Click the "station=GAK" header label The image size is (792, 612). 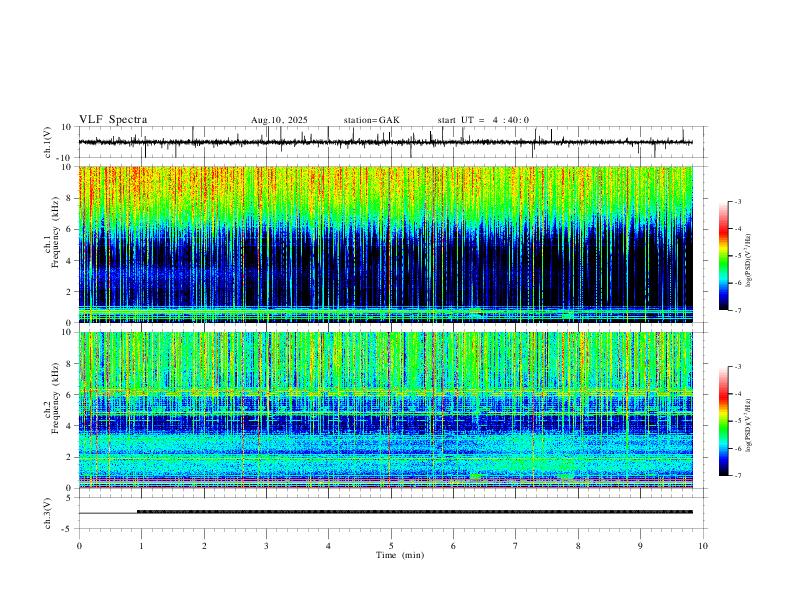[372, 120]
